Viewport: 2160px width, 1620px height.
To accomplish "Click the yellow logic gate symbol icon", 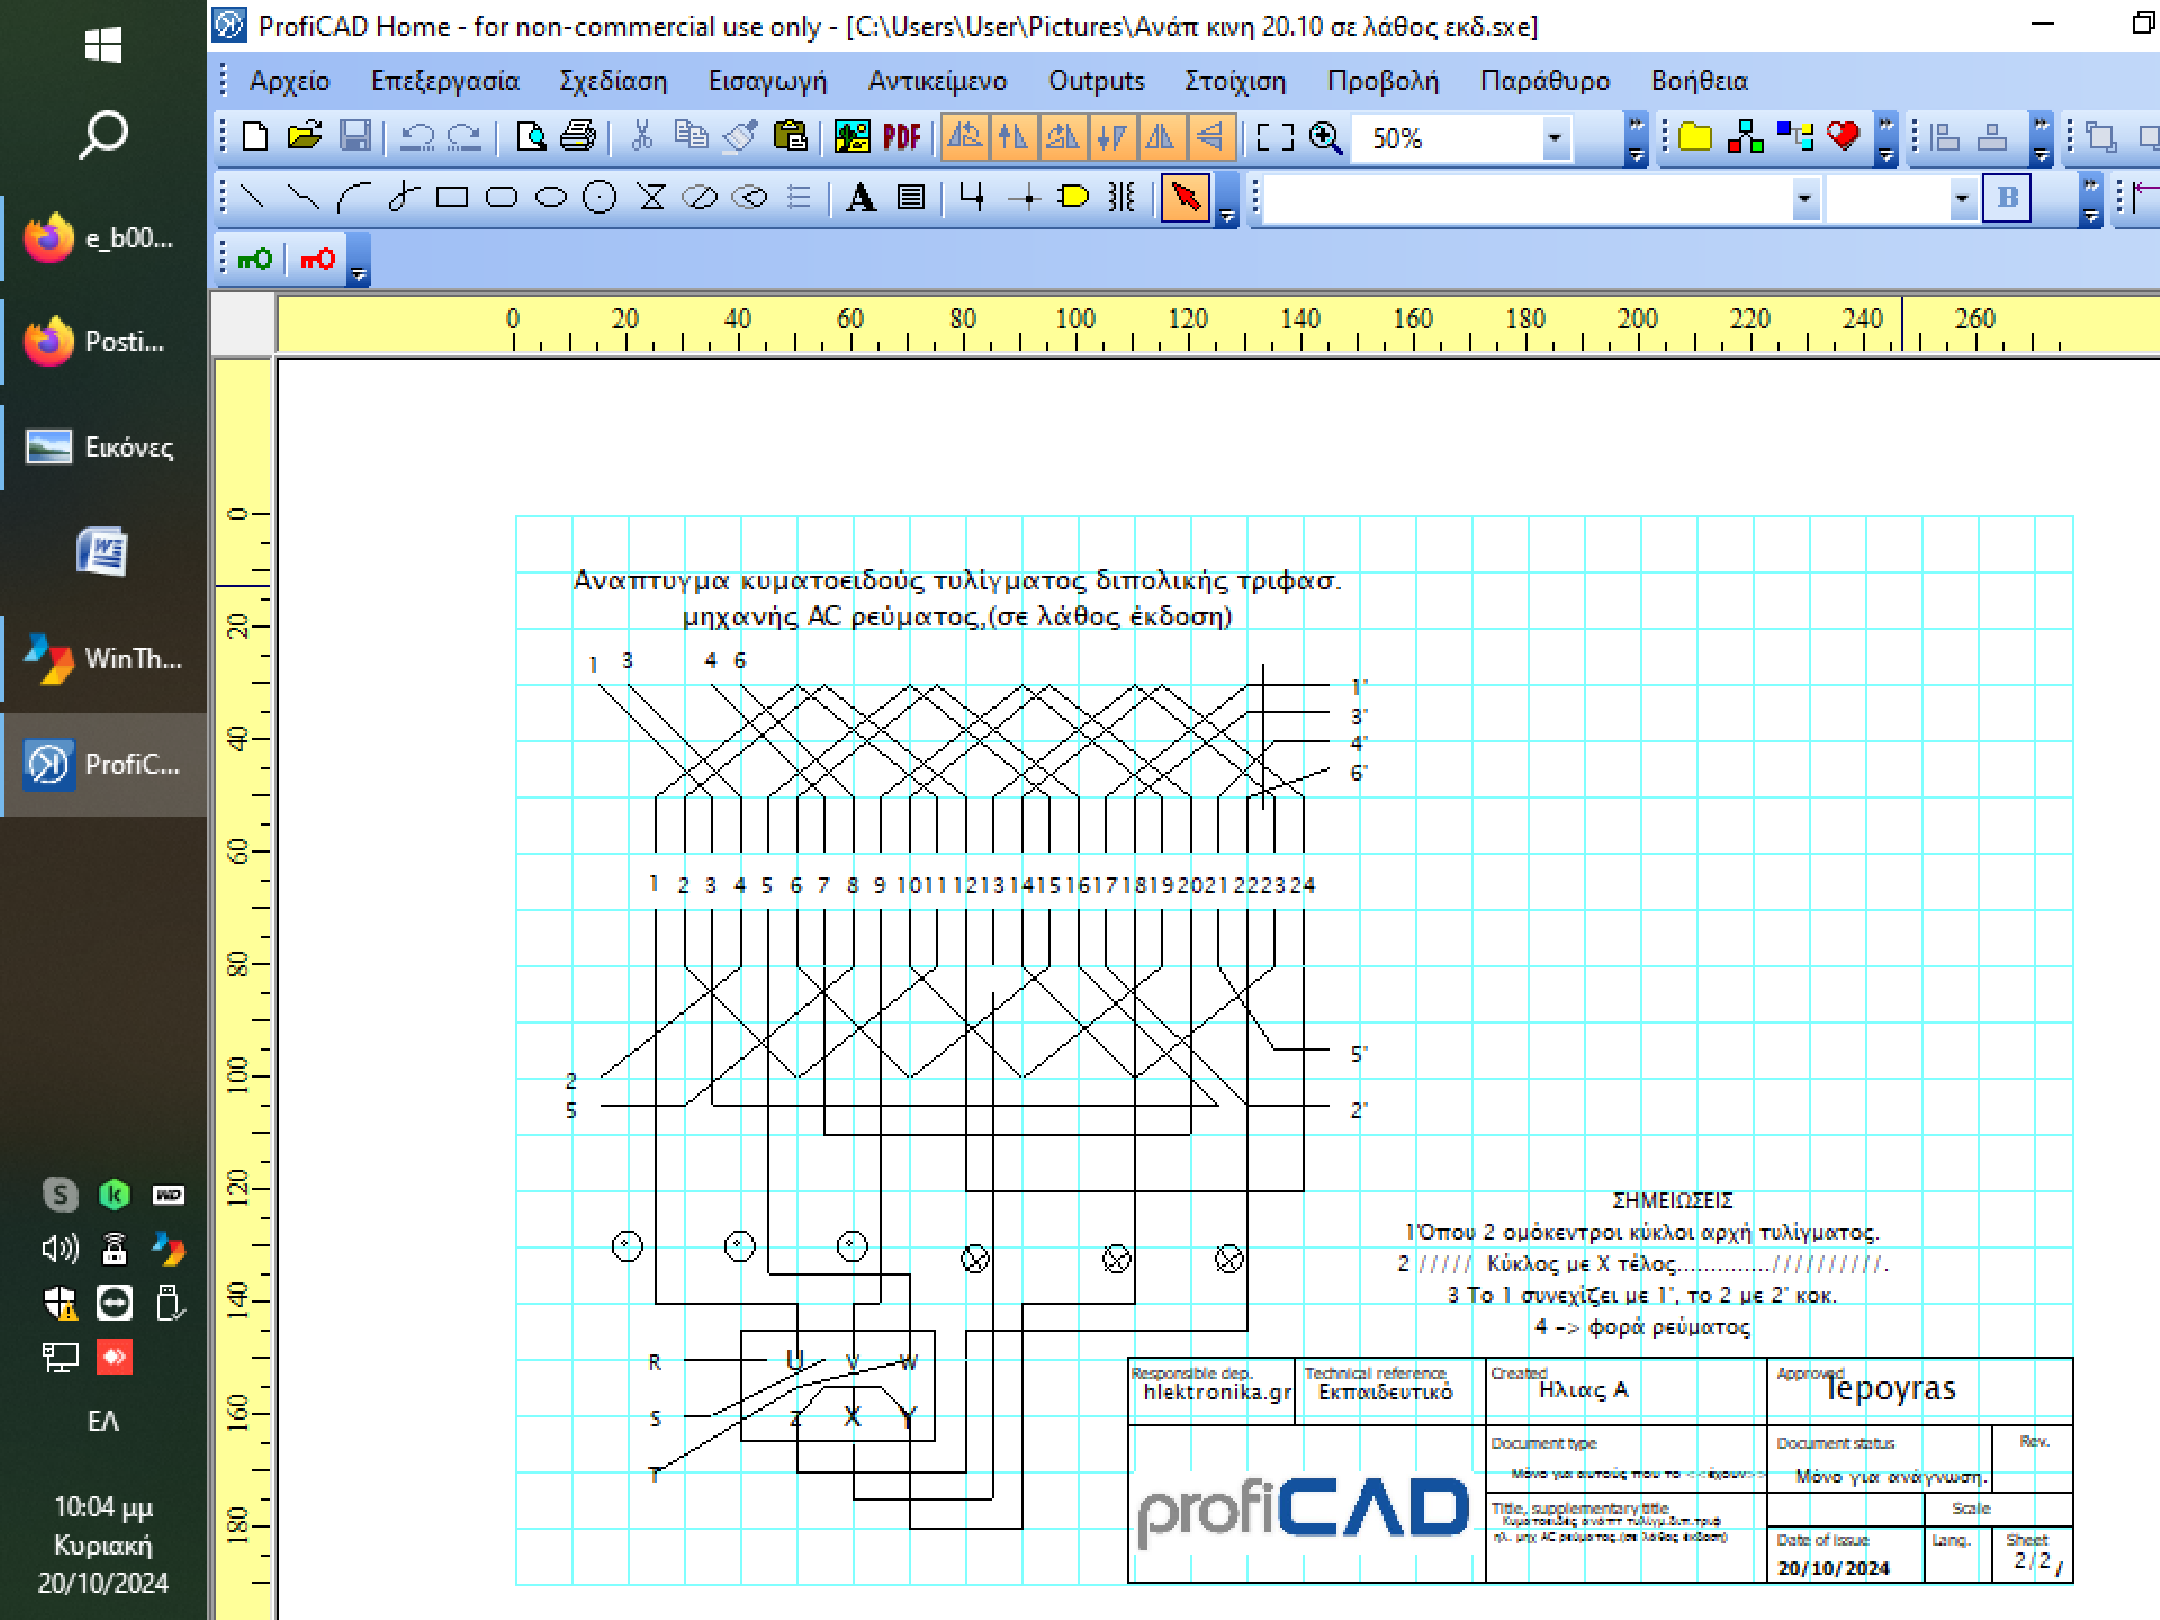I will (x=1073, y=197).
